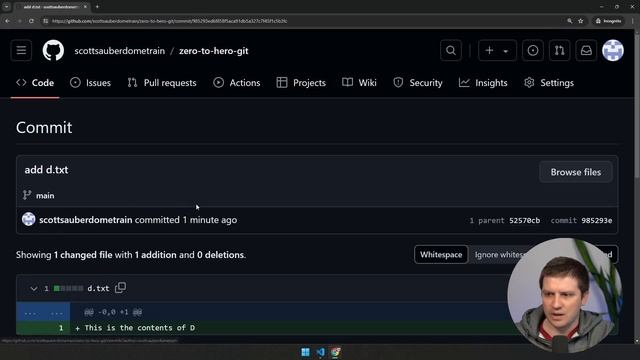This screenshot has width=640, height=360.
Task: Open the pull requests shortcut icon
Action: click(559, 51)
